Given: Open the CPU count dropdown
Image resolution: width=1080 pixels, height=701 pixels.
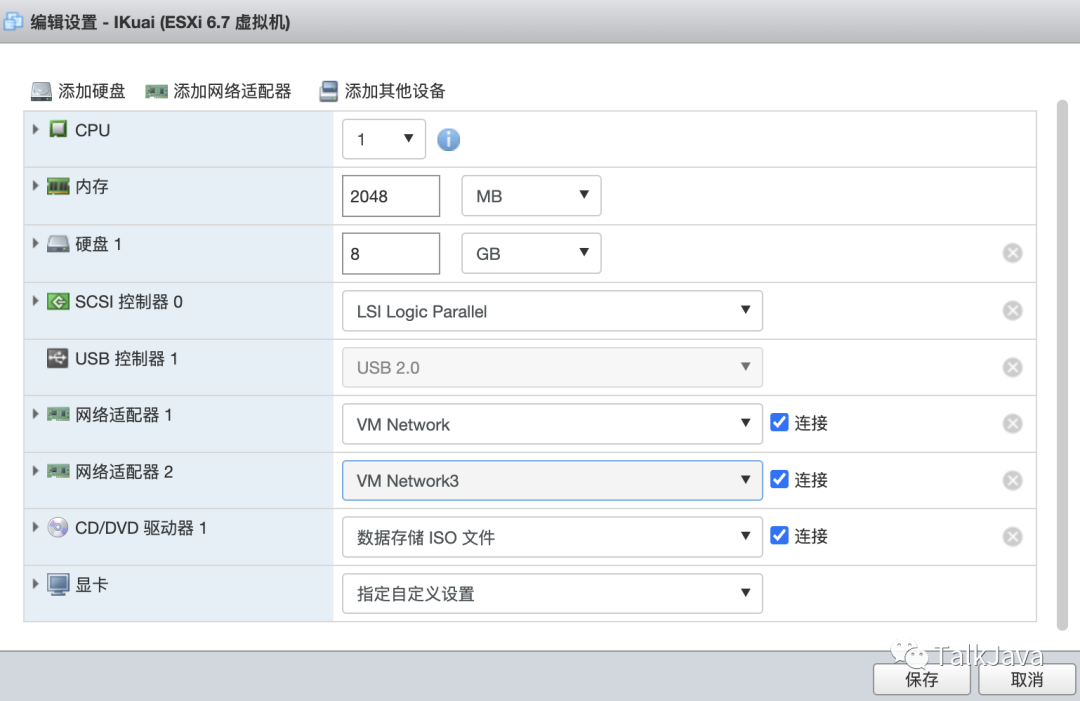Looking at the screenshot, I should point(384,139).
